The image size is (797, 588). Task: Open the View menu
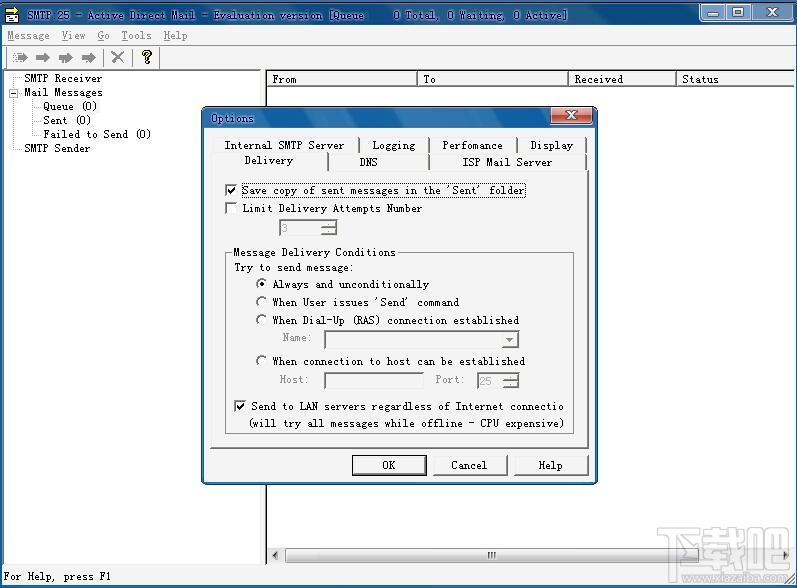click(x=73, y=36)
